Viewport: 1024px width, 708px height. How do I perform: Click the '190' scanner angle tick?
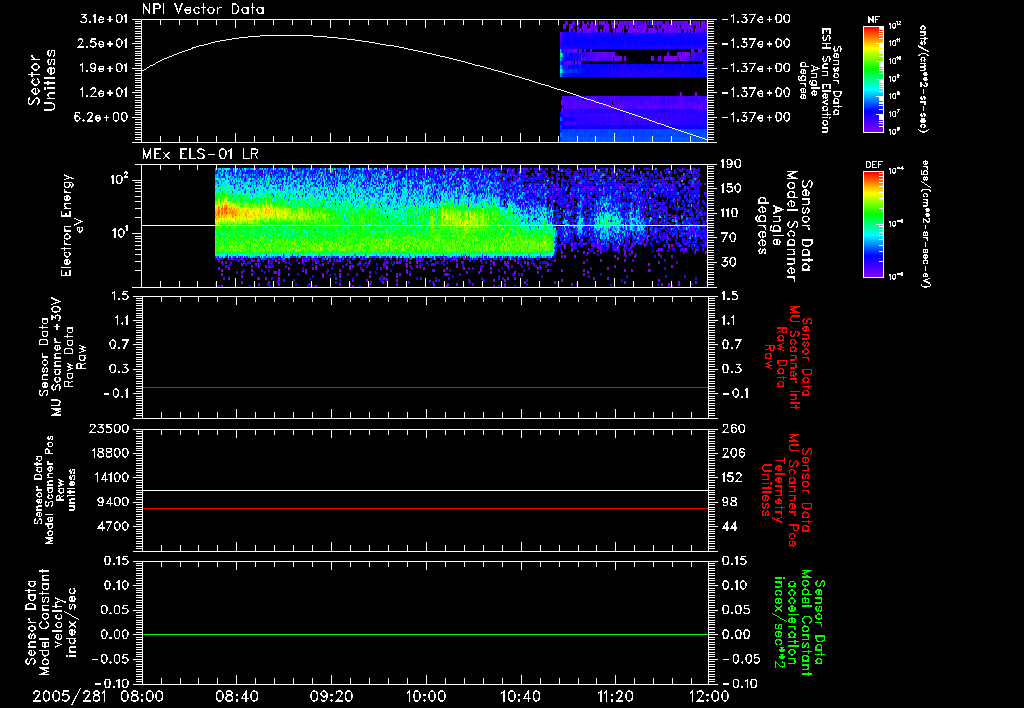[x=733, y=164]
